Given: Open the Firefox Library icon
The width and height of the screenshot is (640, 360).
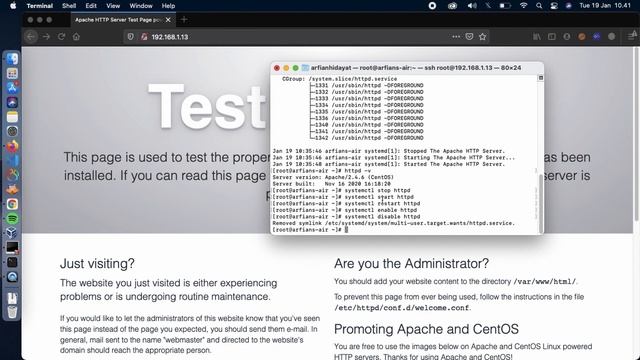Looking at the screenshot, I should 537,37.
